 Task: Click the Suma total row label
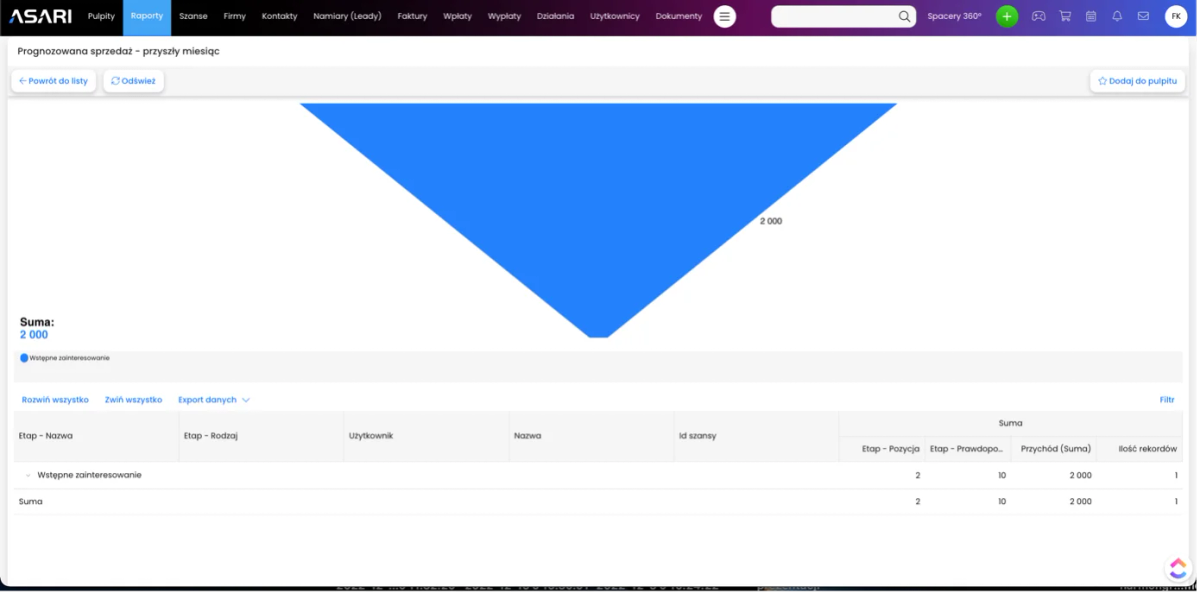coord(30,501)
